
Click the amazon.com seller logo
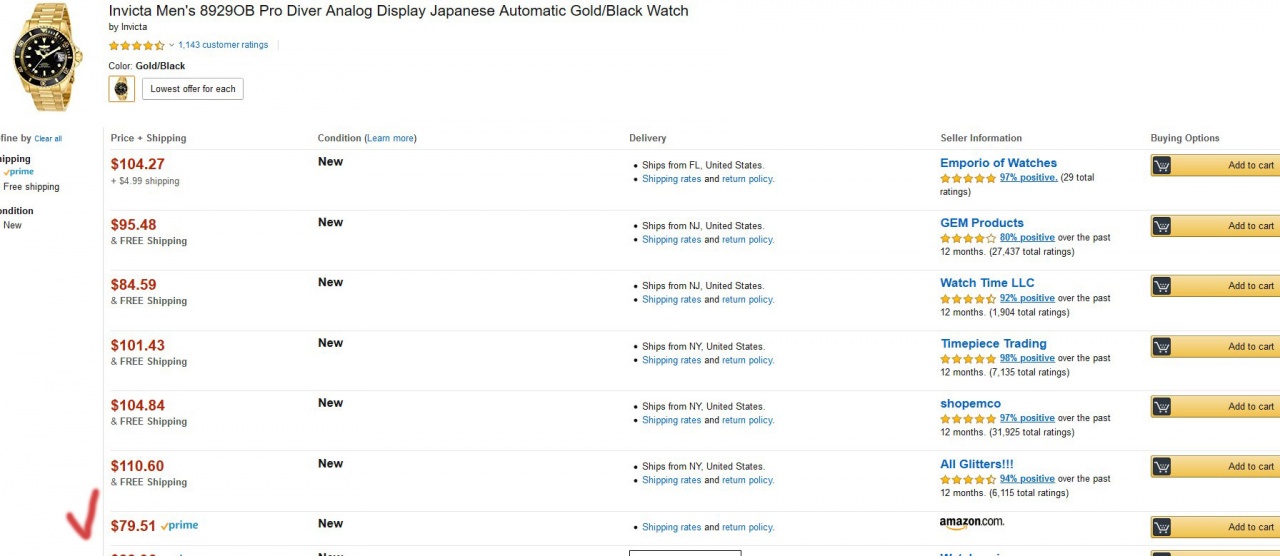click(971, 523)
